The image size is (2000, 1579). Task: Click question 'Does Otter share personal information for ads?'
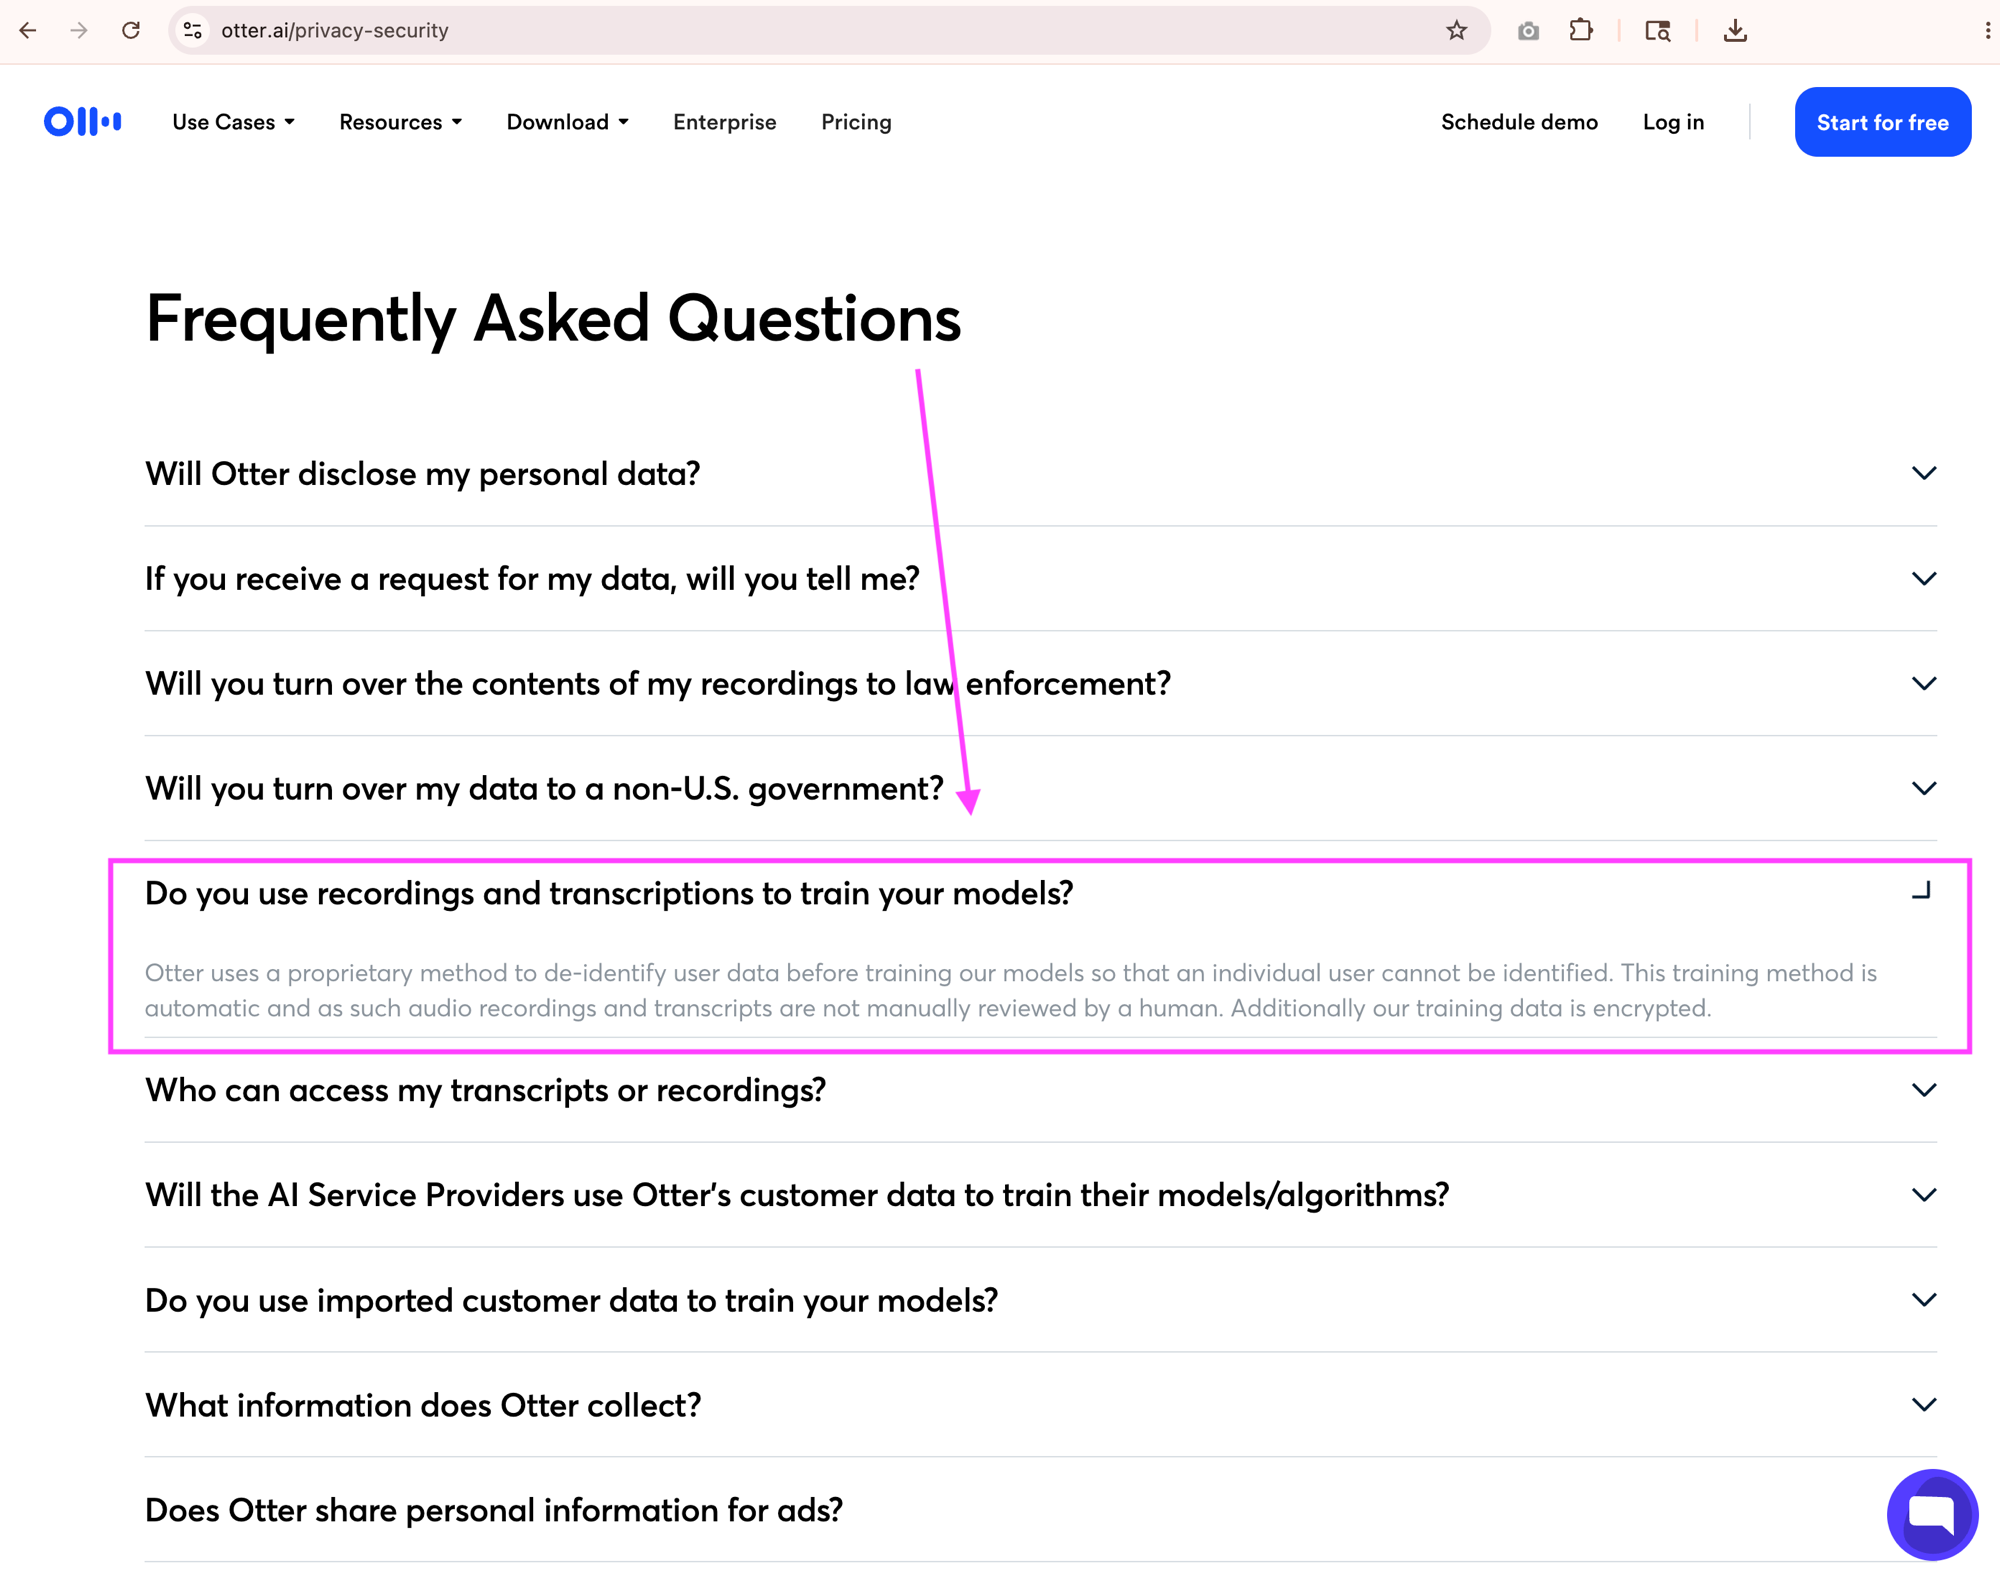pyautogui.click(x=494, y=1510)
